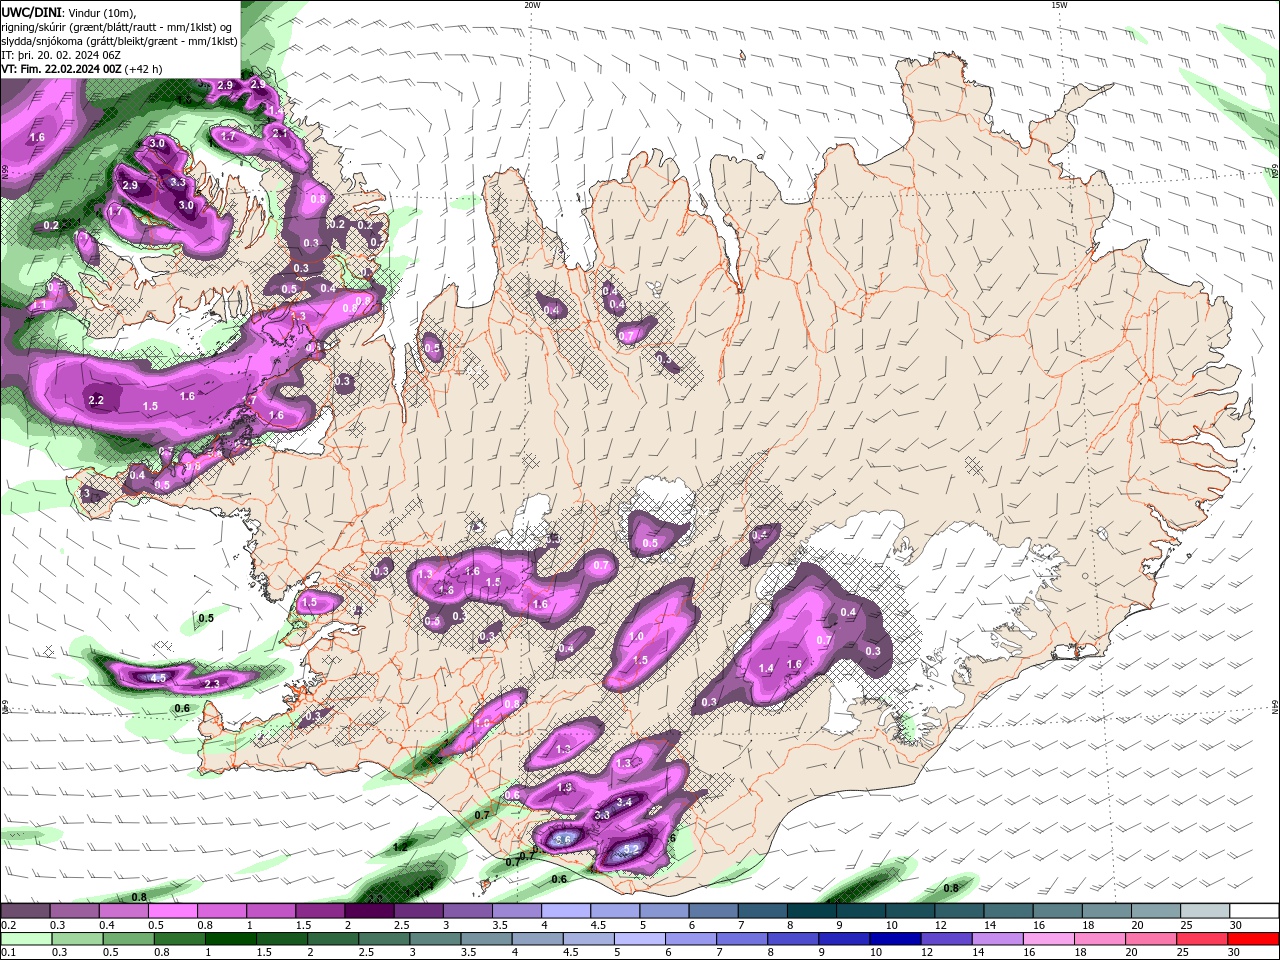Screen dimensions: 1280x960
Task: Click the '0.1' label in the rain legend
Action: point(8,954)
